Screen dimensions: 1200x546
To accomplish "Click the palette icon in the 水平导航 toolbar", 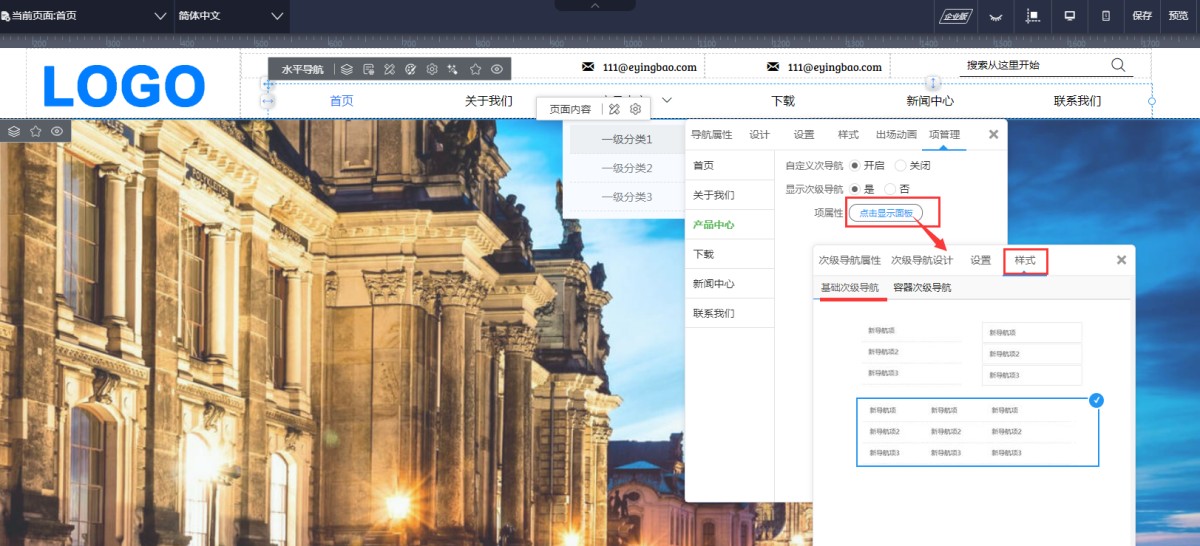I will pos(410,69).
